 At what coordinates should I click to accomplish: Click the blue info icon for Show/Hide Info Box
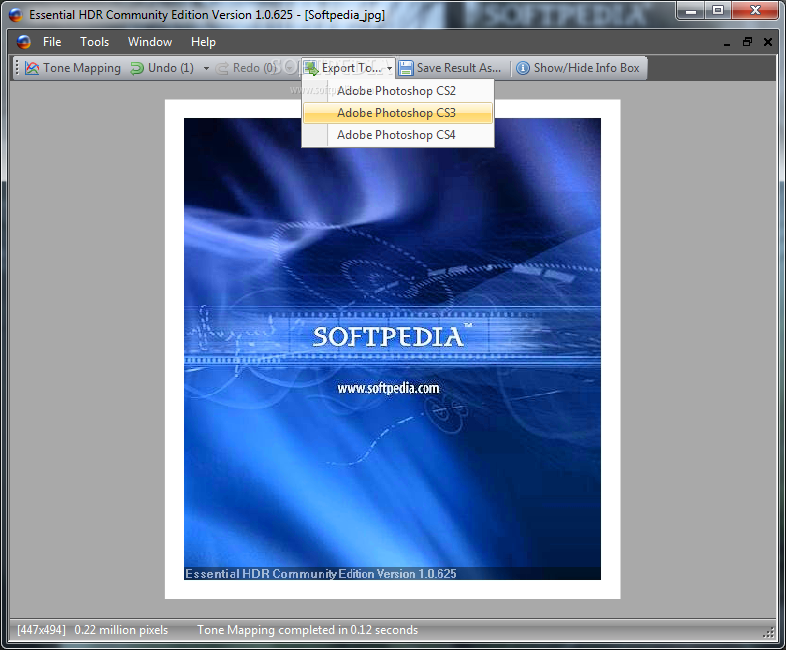click(523, 68)
